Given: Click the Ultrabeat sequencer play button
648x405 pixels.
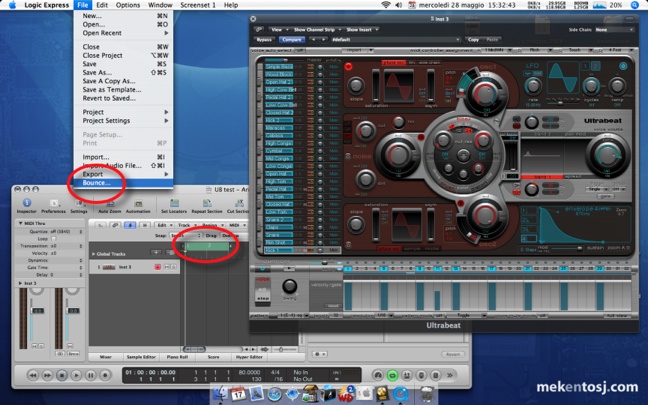Looking at the screenshot, I should coord(289,269).
